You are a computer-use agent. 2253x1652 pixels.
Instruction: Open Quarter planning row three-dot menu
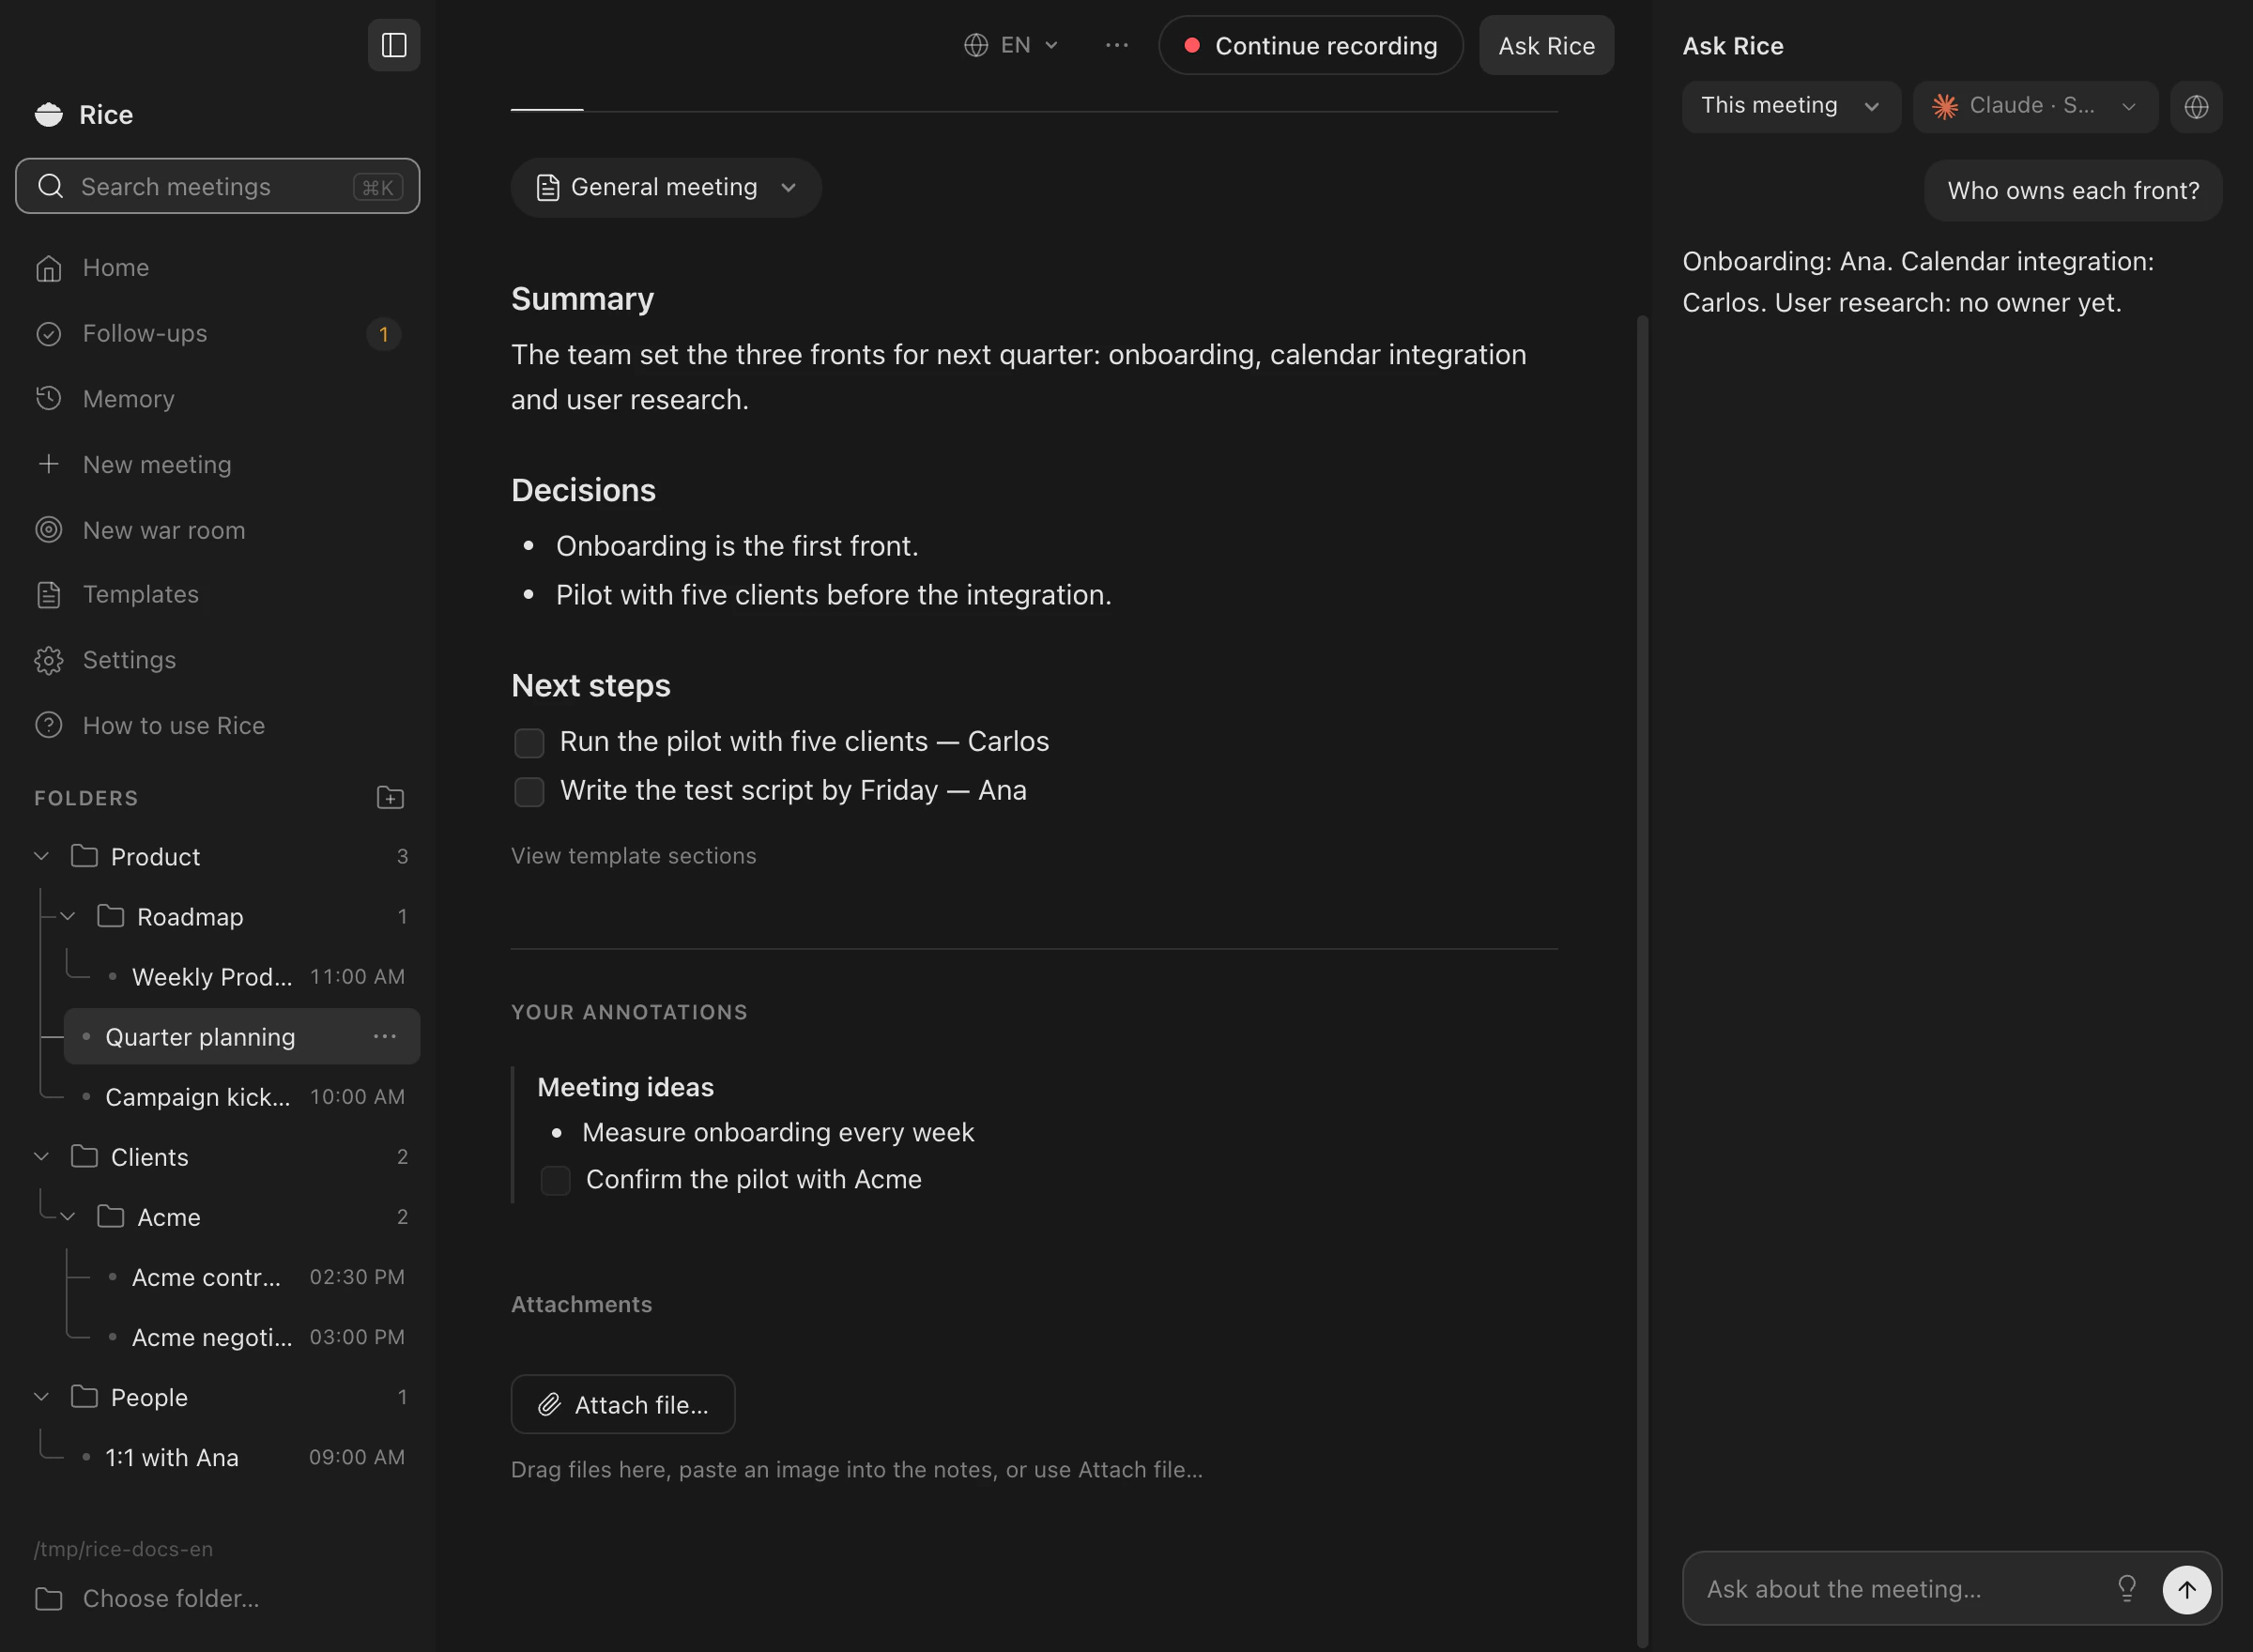(x=385, y=1036)
